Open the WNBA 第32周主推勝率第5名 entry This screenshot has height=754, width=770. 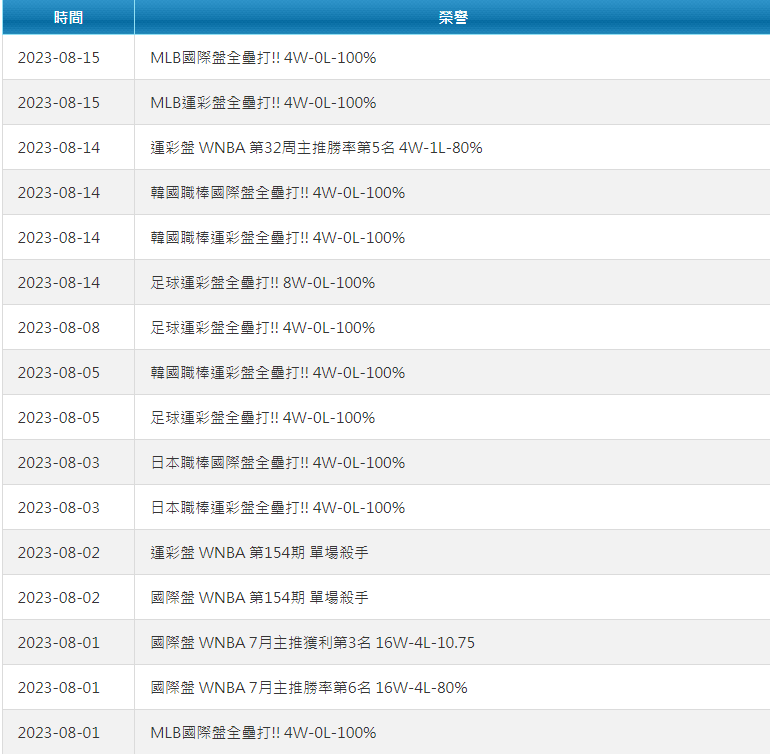(316, 148)
